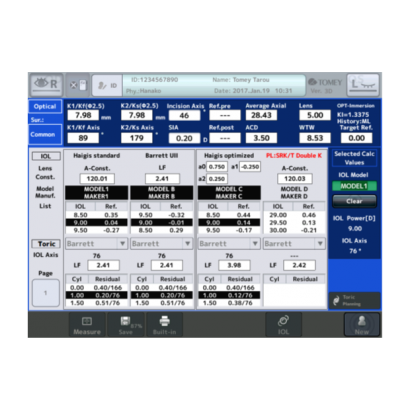Expand the first Barrett dropdown under MODEL1
Viewport: 410px width, 410px height.
click(x=96, y=244)
